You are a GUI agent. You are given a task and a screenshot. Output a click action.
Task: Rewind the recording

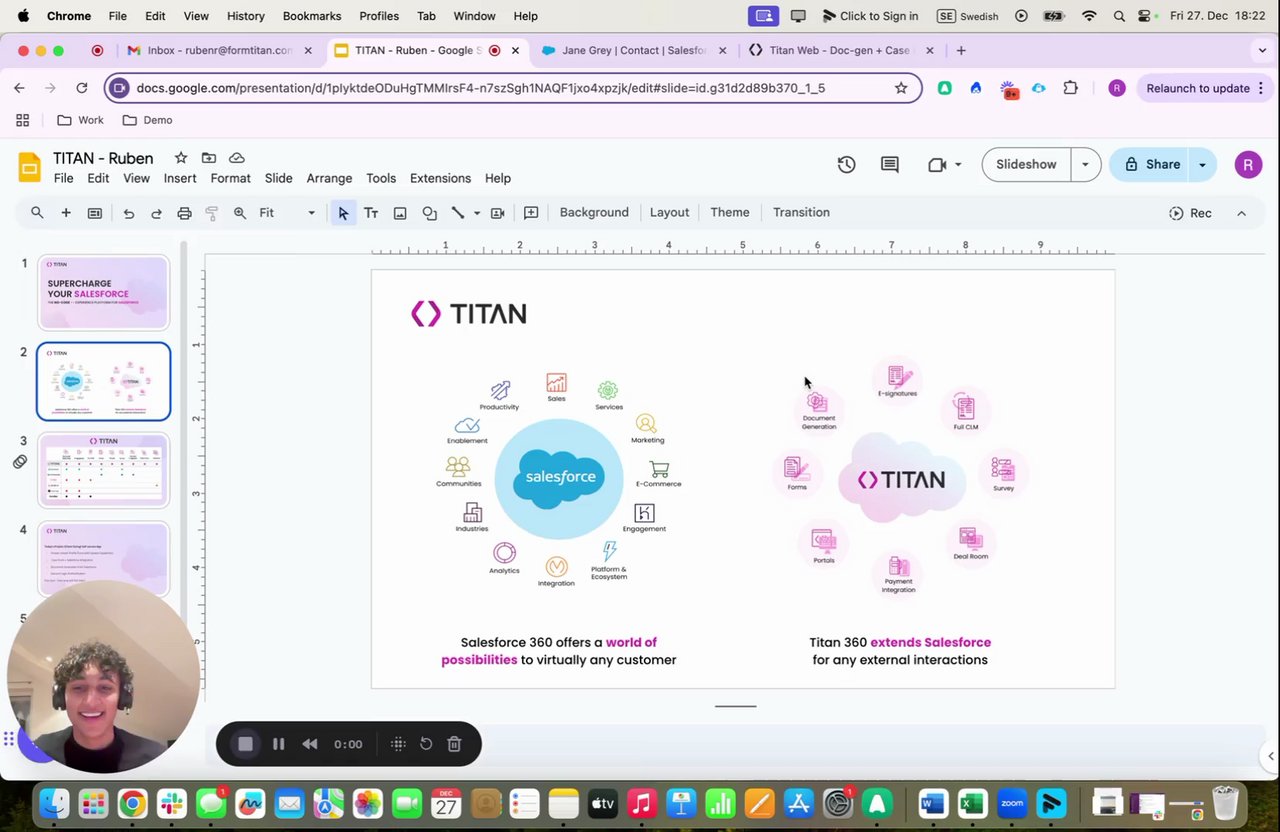(310, 744)
